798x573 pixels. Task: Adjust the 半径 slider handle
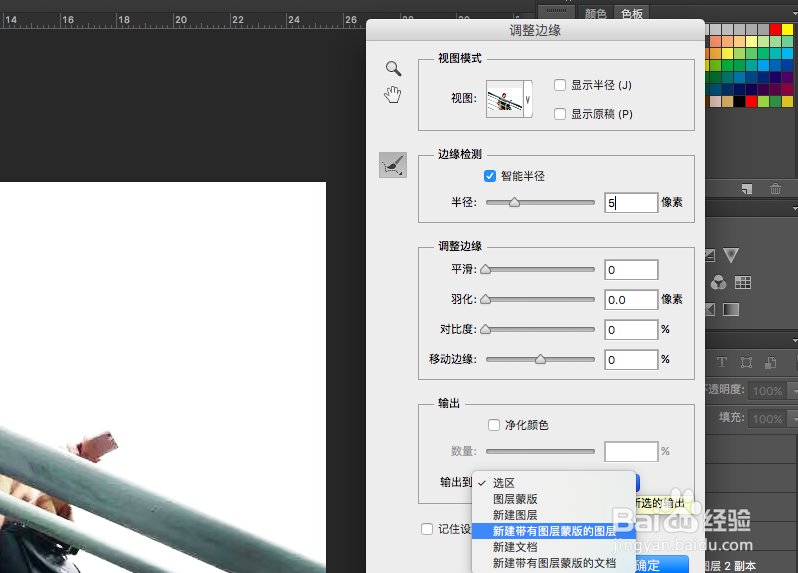tap(515, 203)
